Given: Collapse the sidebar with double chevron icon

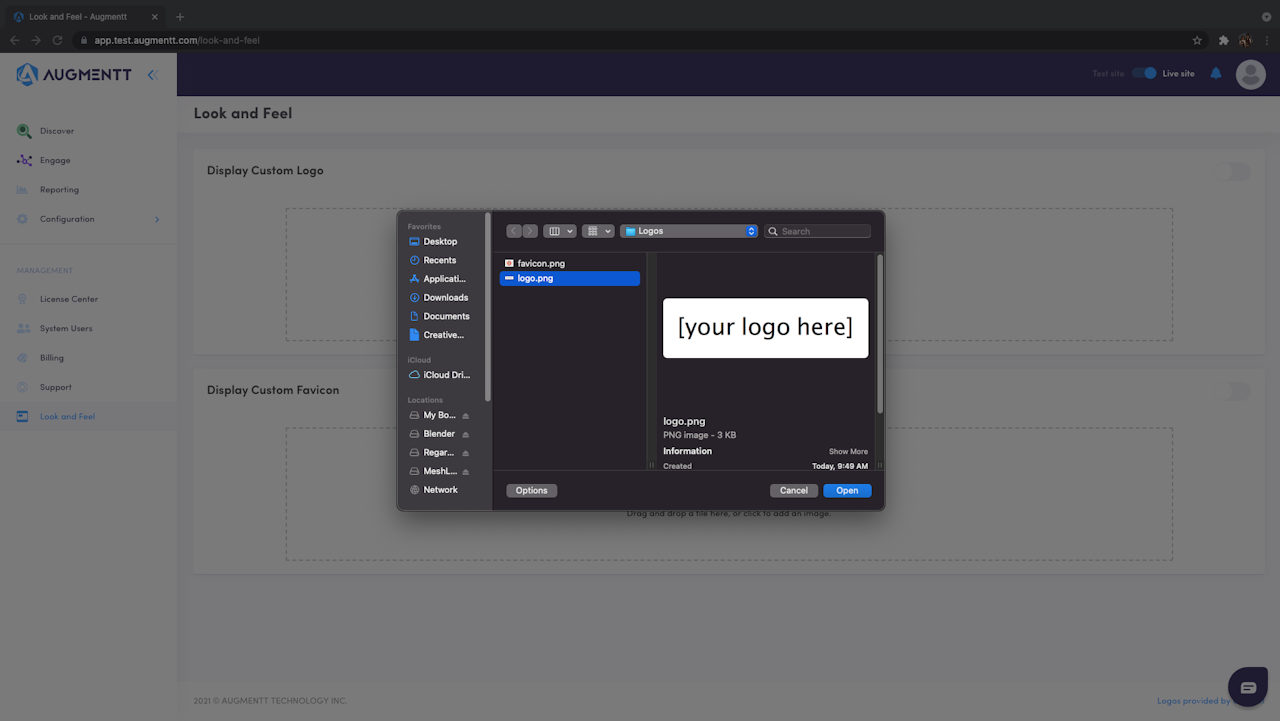Looking at the screenshot, I should pyautogui.click(x=152, y=74).
